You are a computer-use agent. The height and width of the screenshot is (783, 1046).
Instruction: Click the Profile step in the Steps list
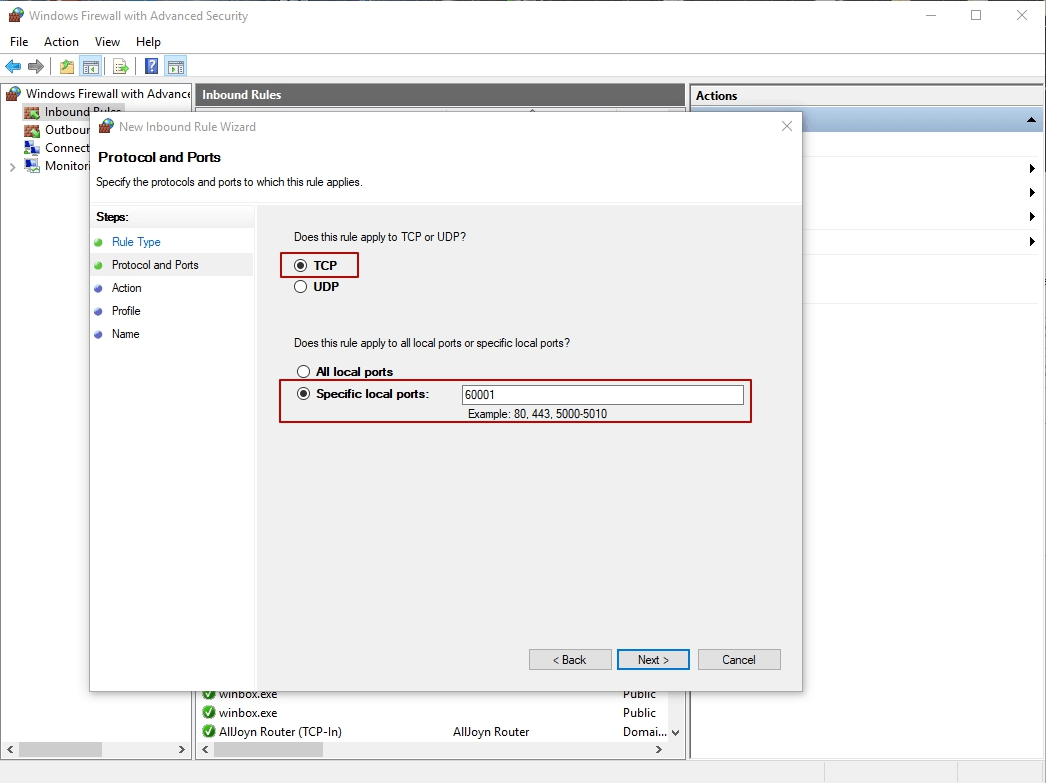click(126, 311)
